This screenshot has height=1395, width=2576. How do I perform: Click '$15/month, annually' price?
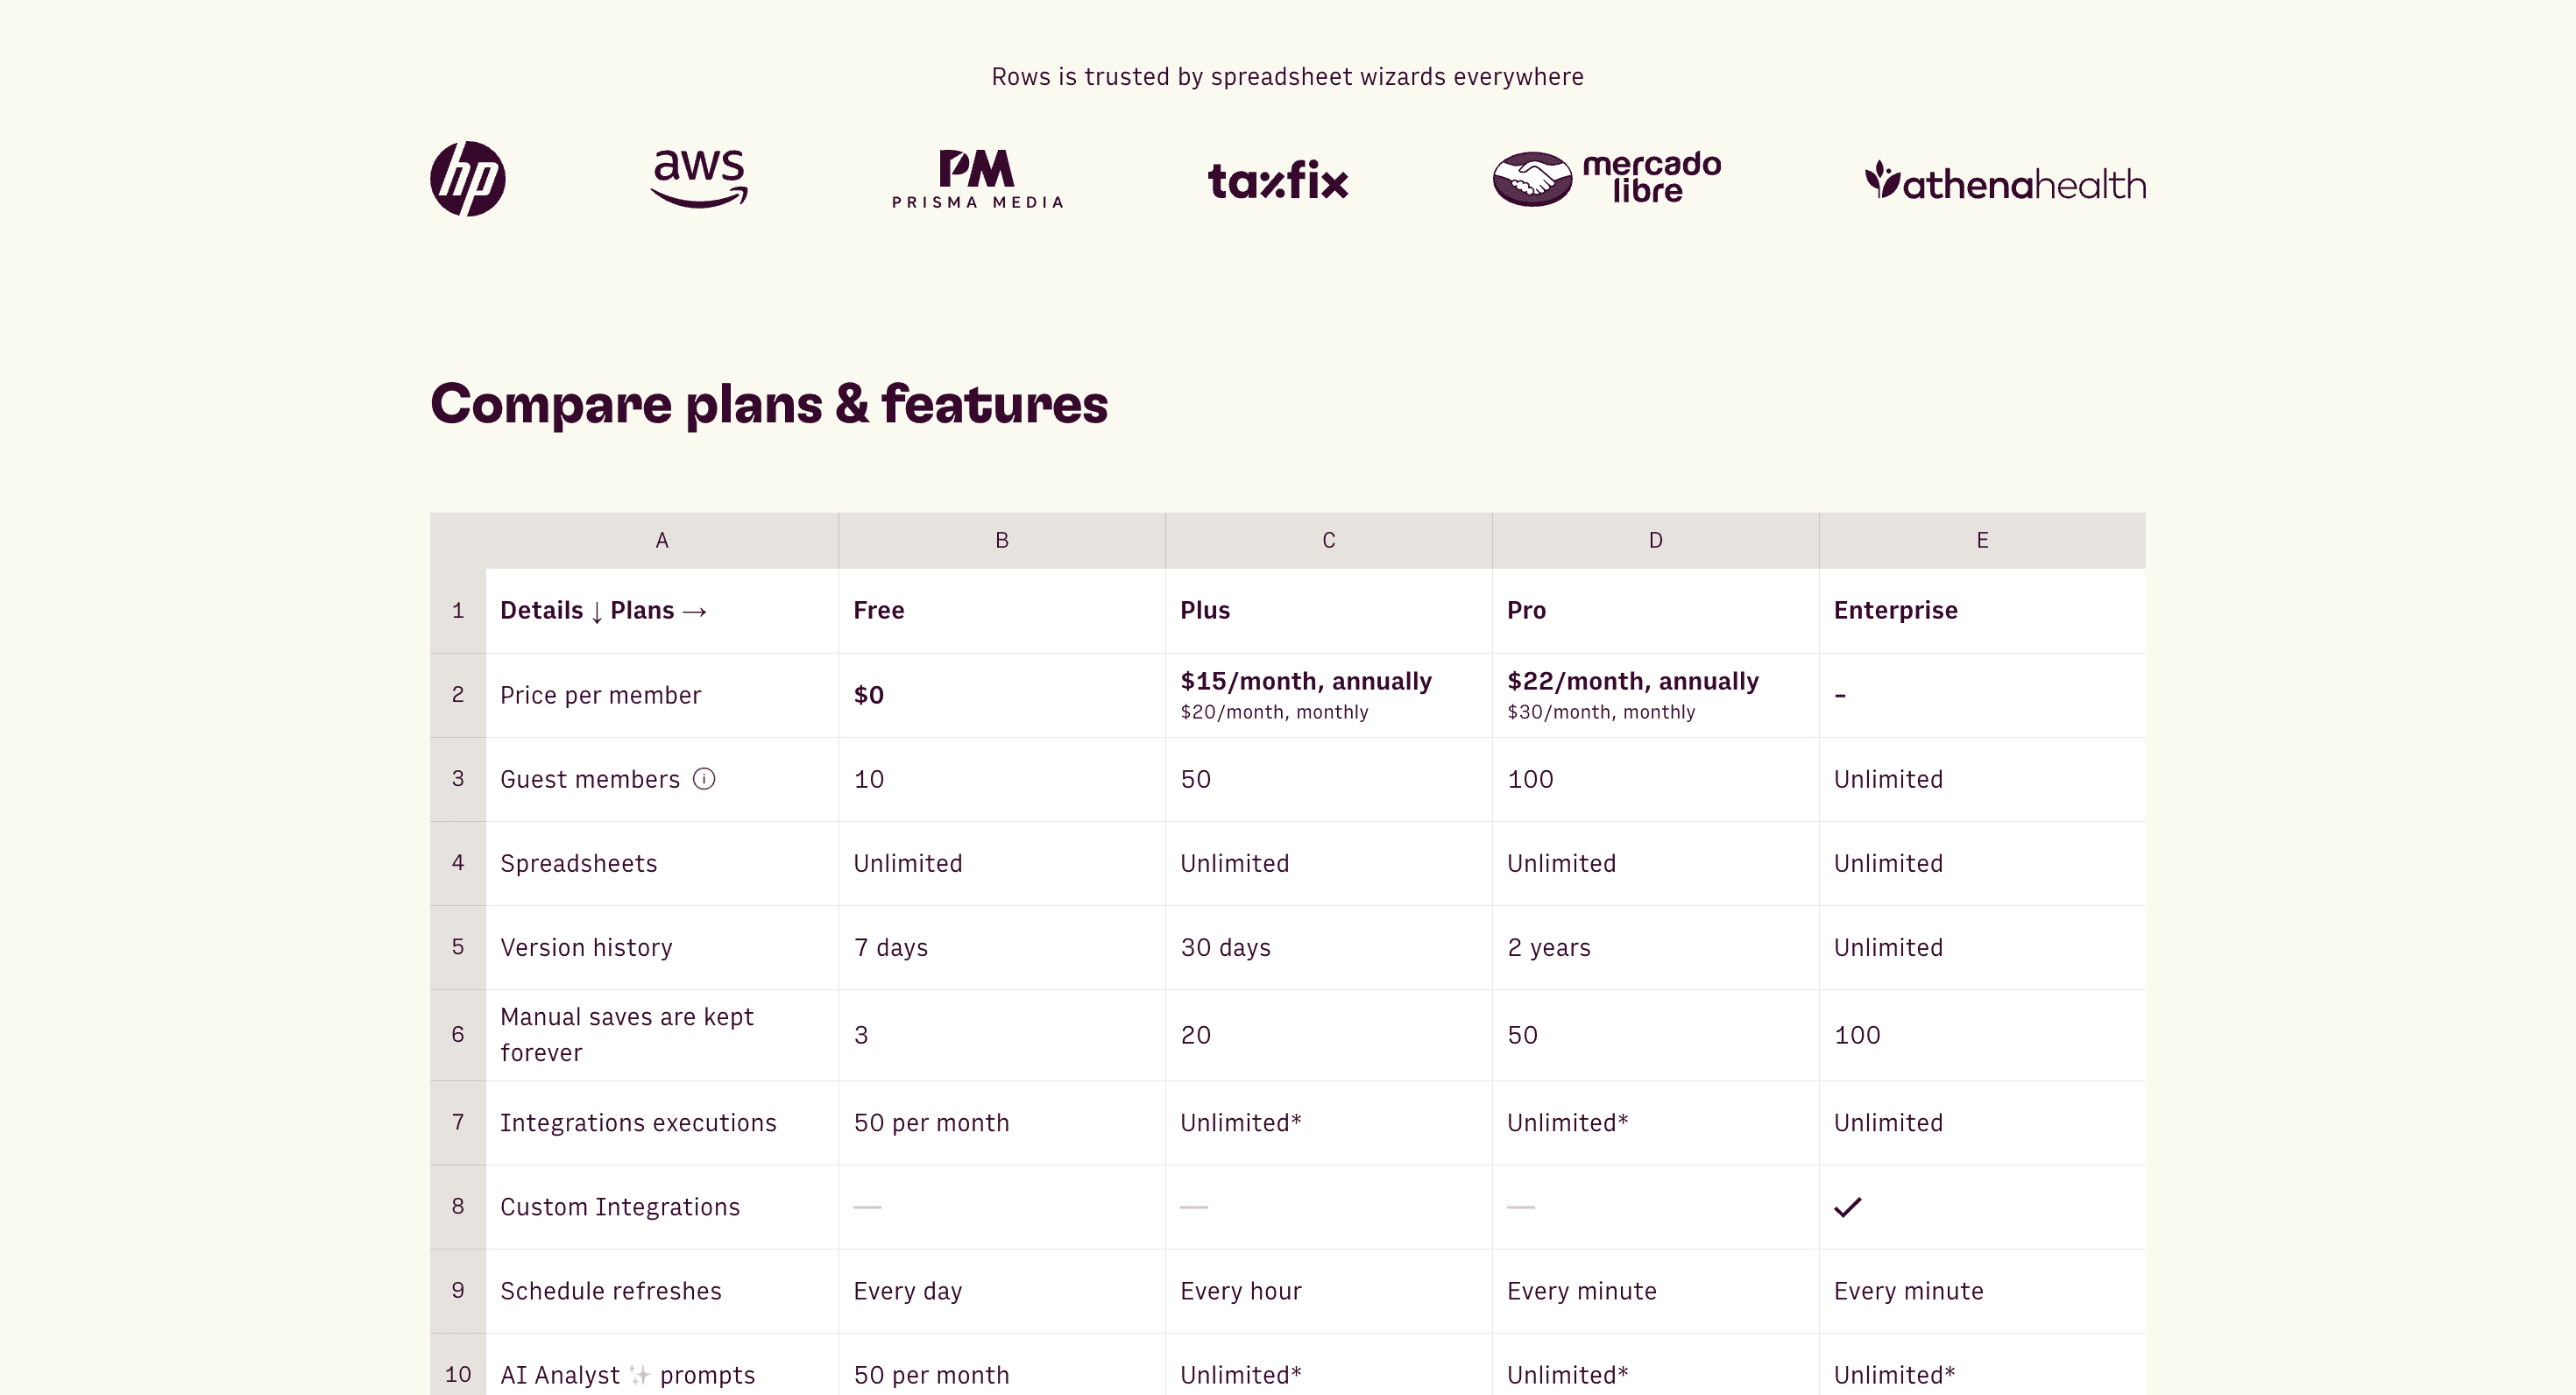[1306, 682]
